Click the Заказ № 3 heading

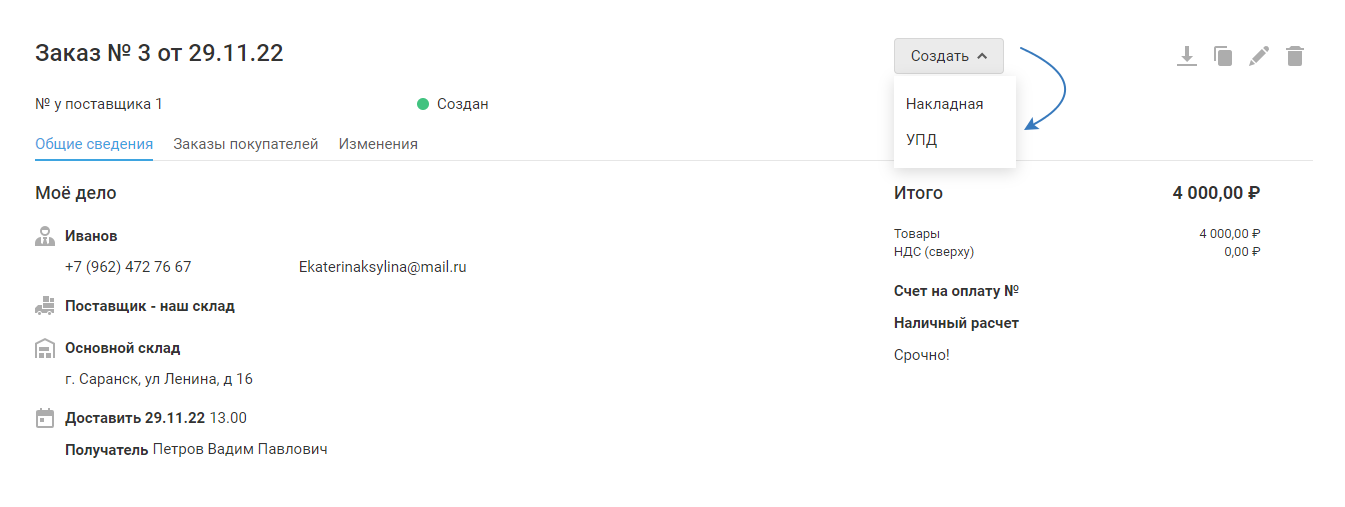point(159,53)
